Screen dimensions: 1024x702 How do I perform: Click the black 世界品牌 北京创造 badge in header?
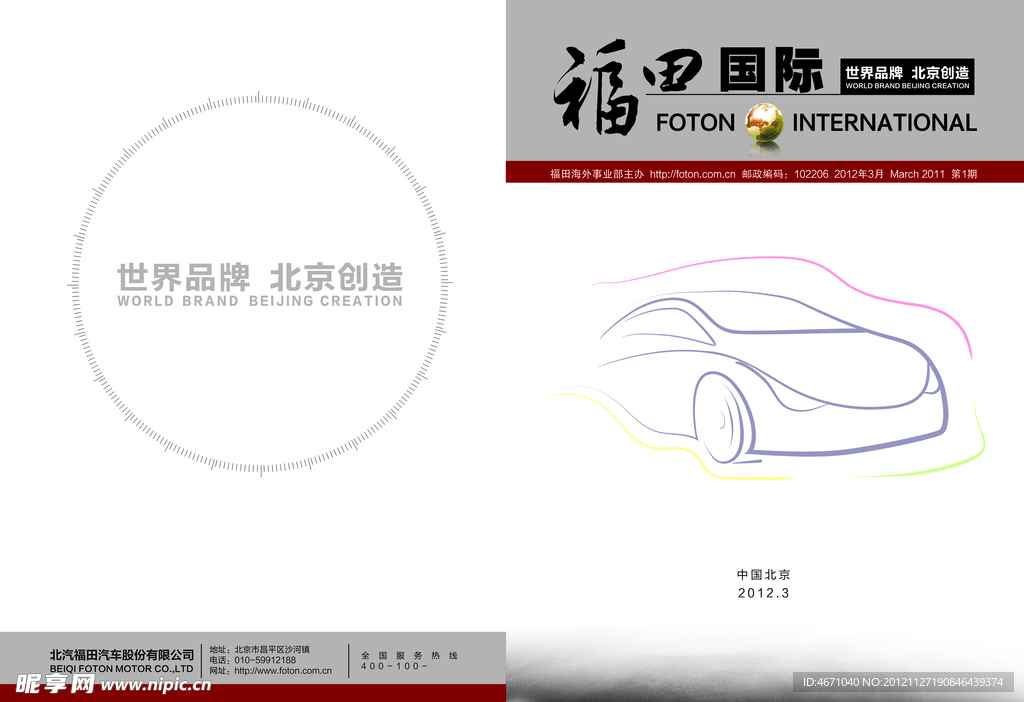[907, 76]
